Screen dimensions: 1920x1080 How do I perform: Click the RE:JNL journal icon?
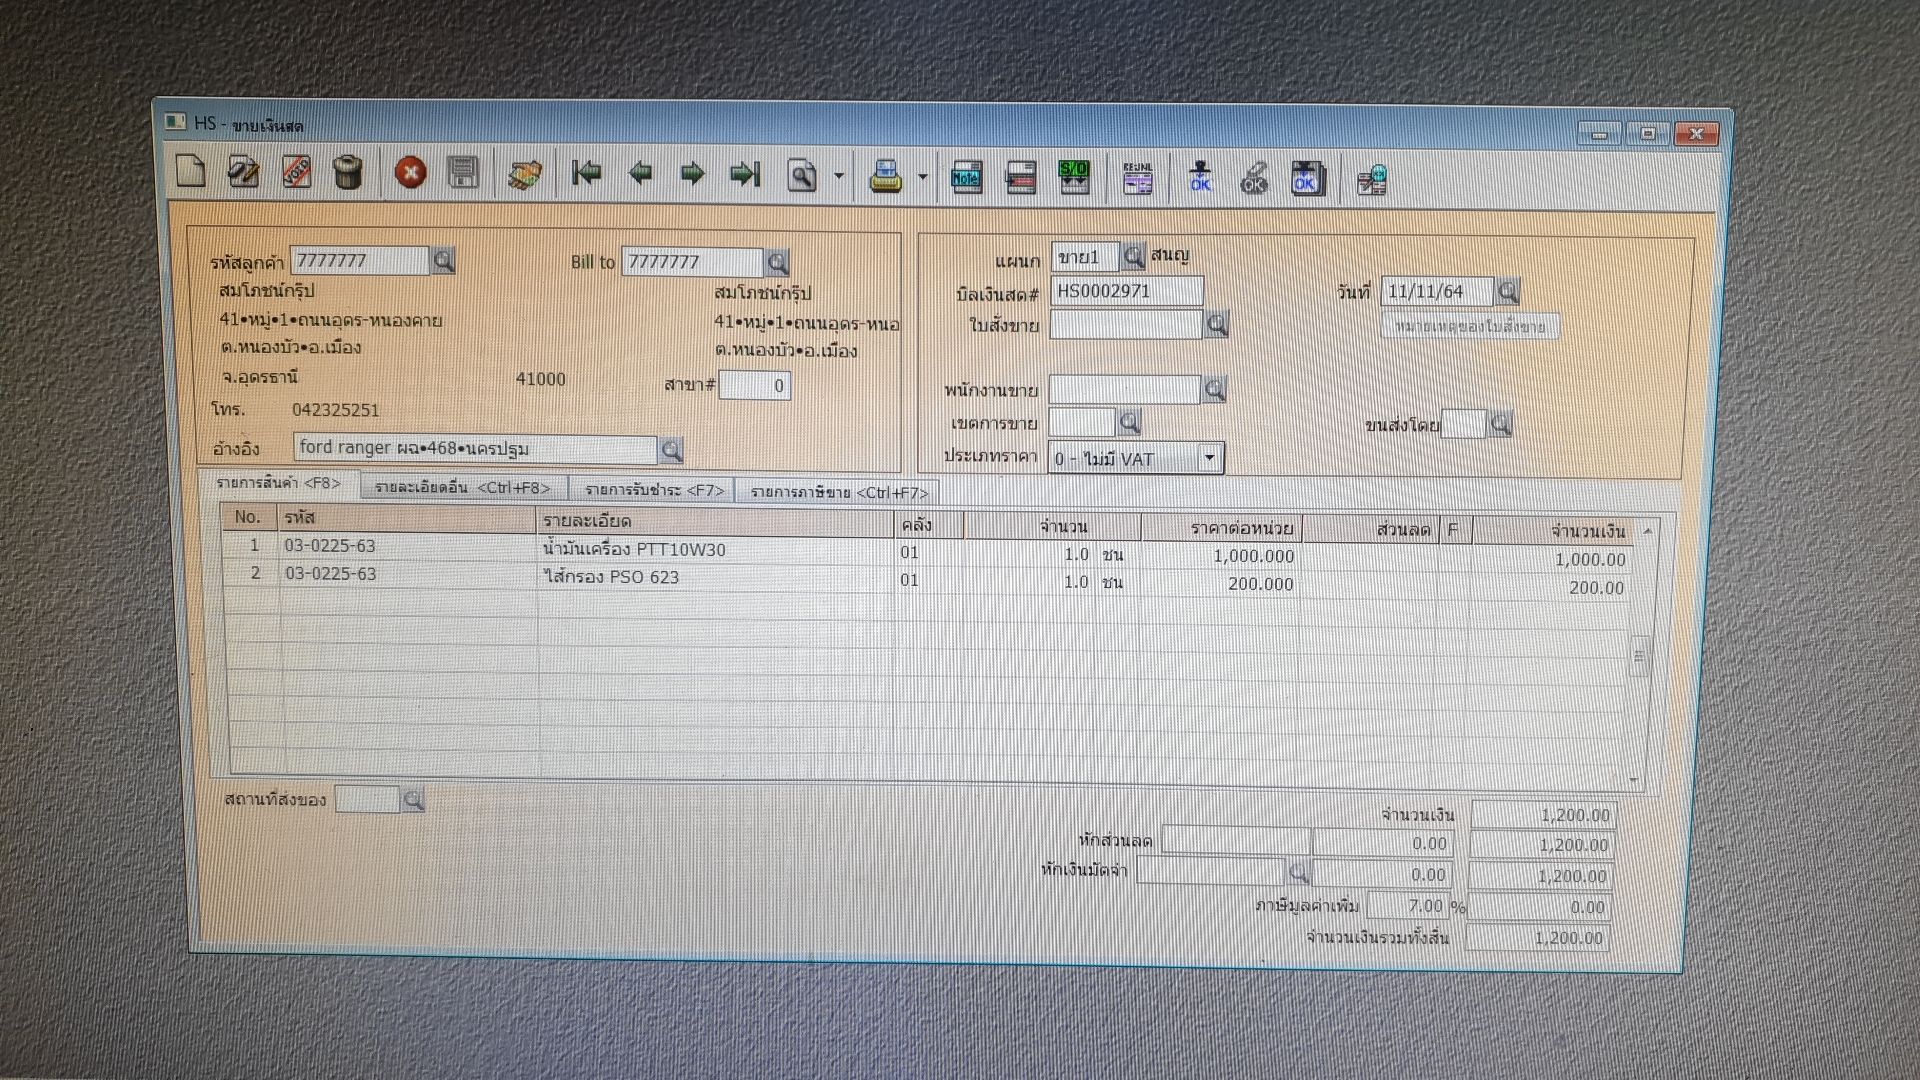click(x=1137, y=180)
